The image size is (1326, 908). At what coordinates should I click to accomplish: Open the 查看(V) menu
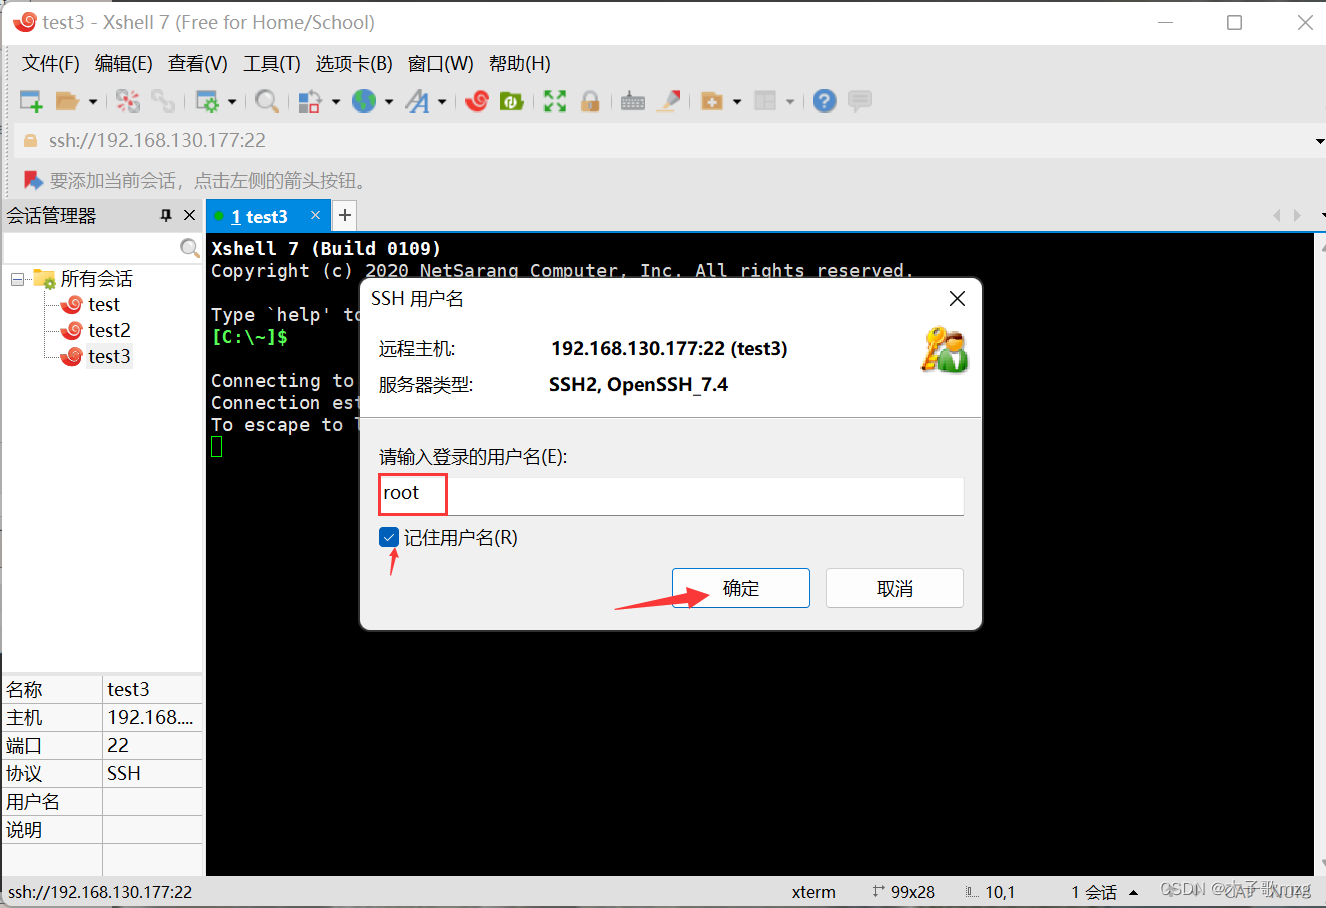198,64
